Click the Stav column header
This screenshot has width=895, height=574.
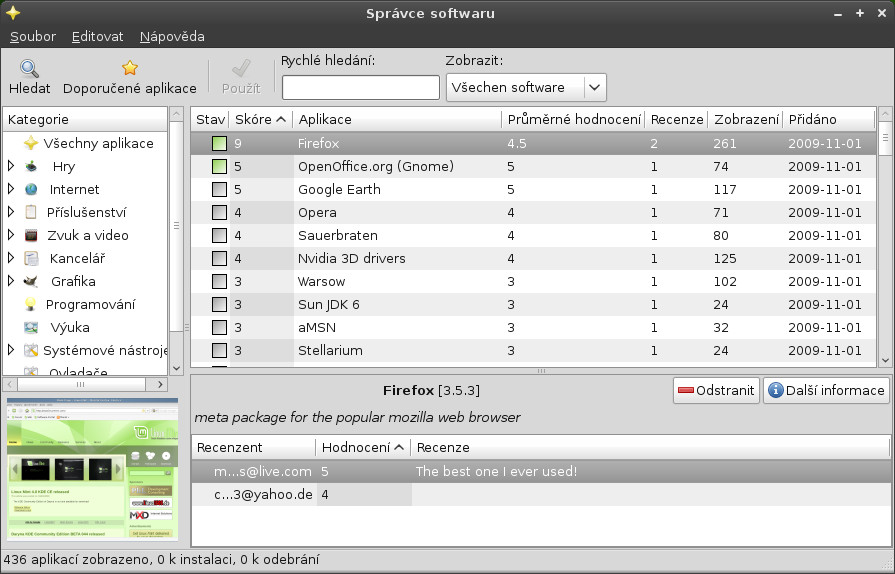point(209,119)
